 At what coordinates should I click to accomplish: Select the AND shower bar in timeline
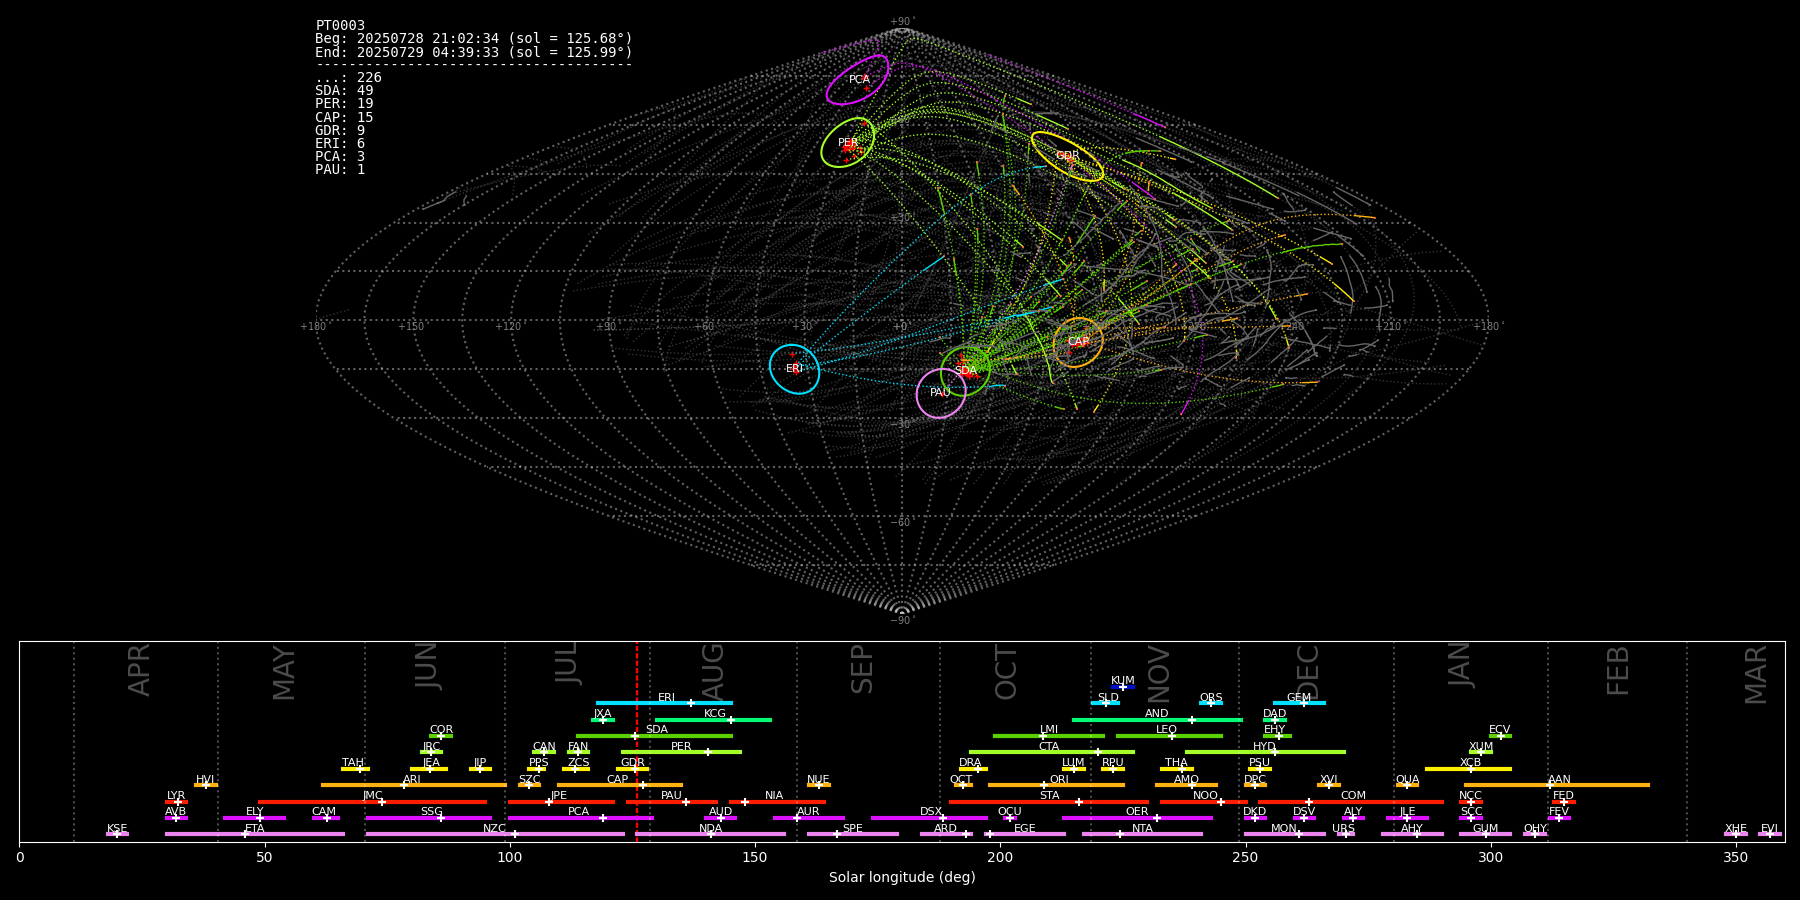coord(1157,720)
